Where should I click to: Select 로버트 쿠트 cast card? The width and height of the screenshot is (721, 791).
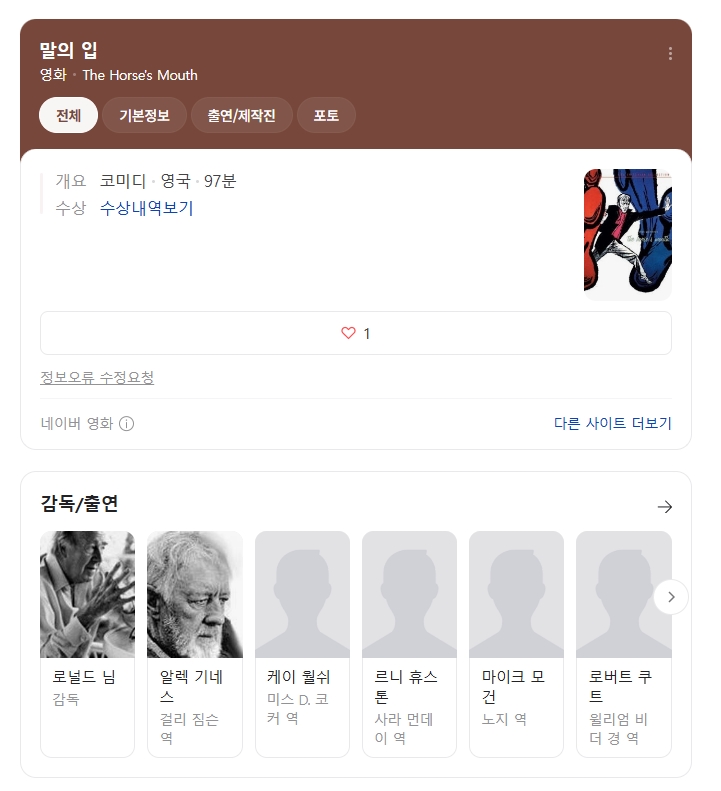tap(624, 644)
